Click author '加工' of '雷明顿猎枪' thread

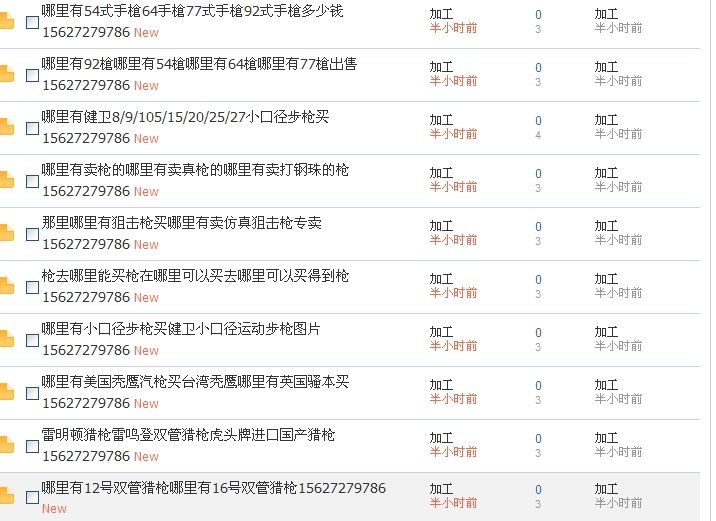(441, 438)
